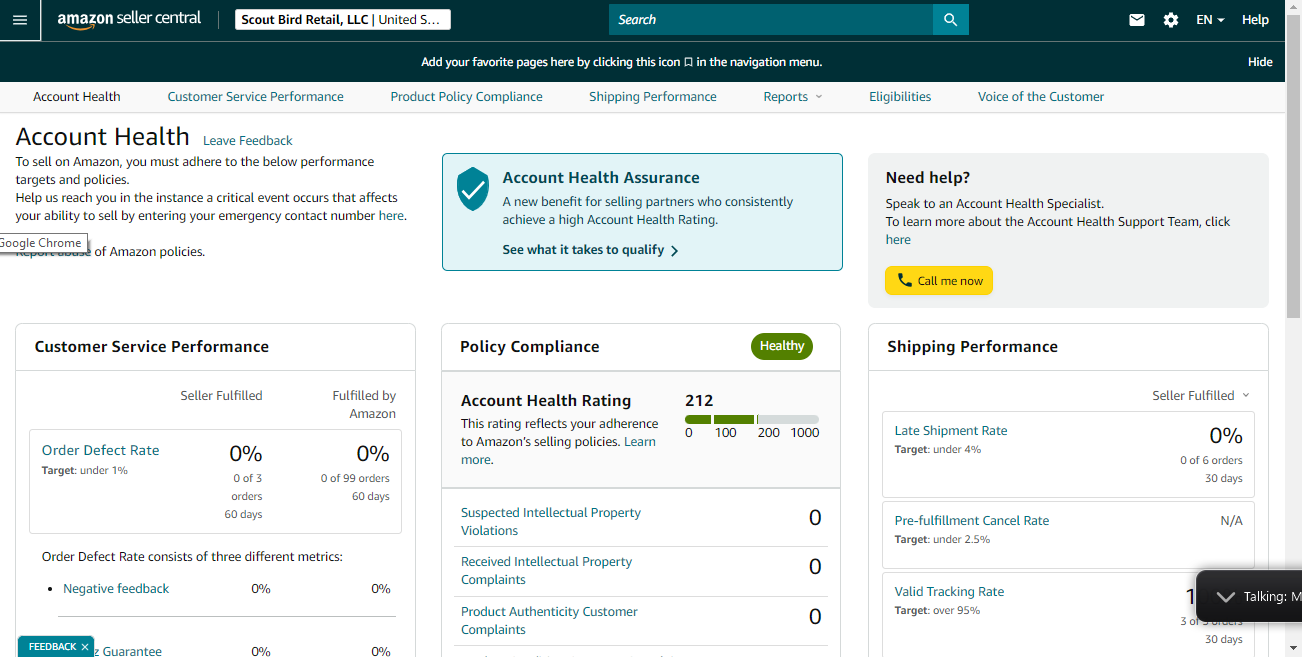Hide the favorites bar
1302x657 pixels.
click(1260, 62)
